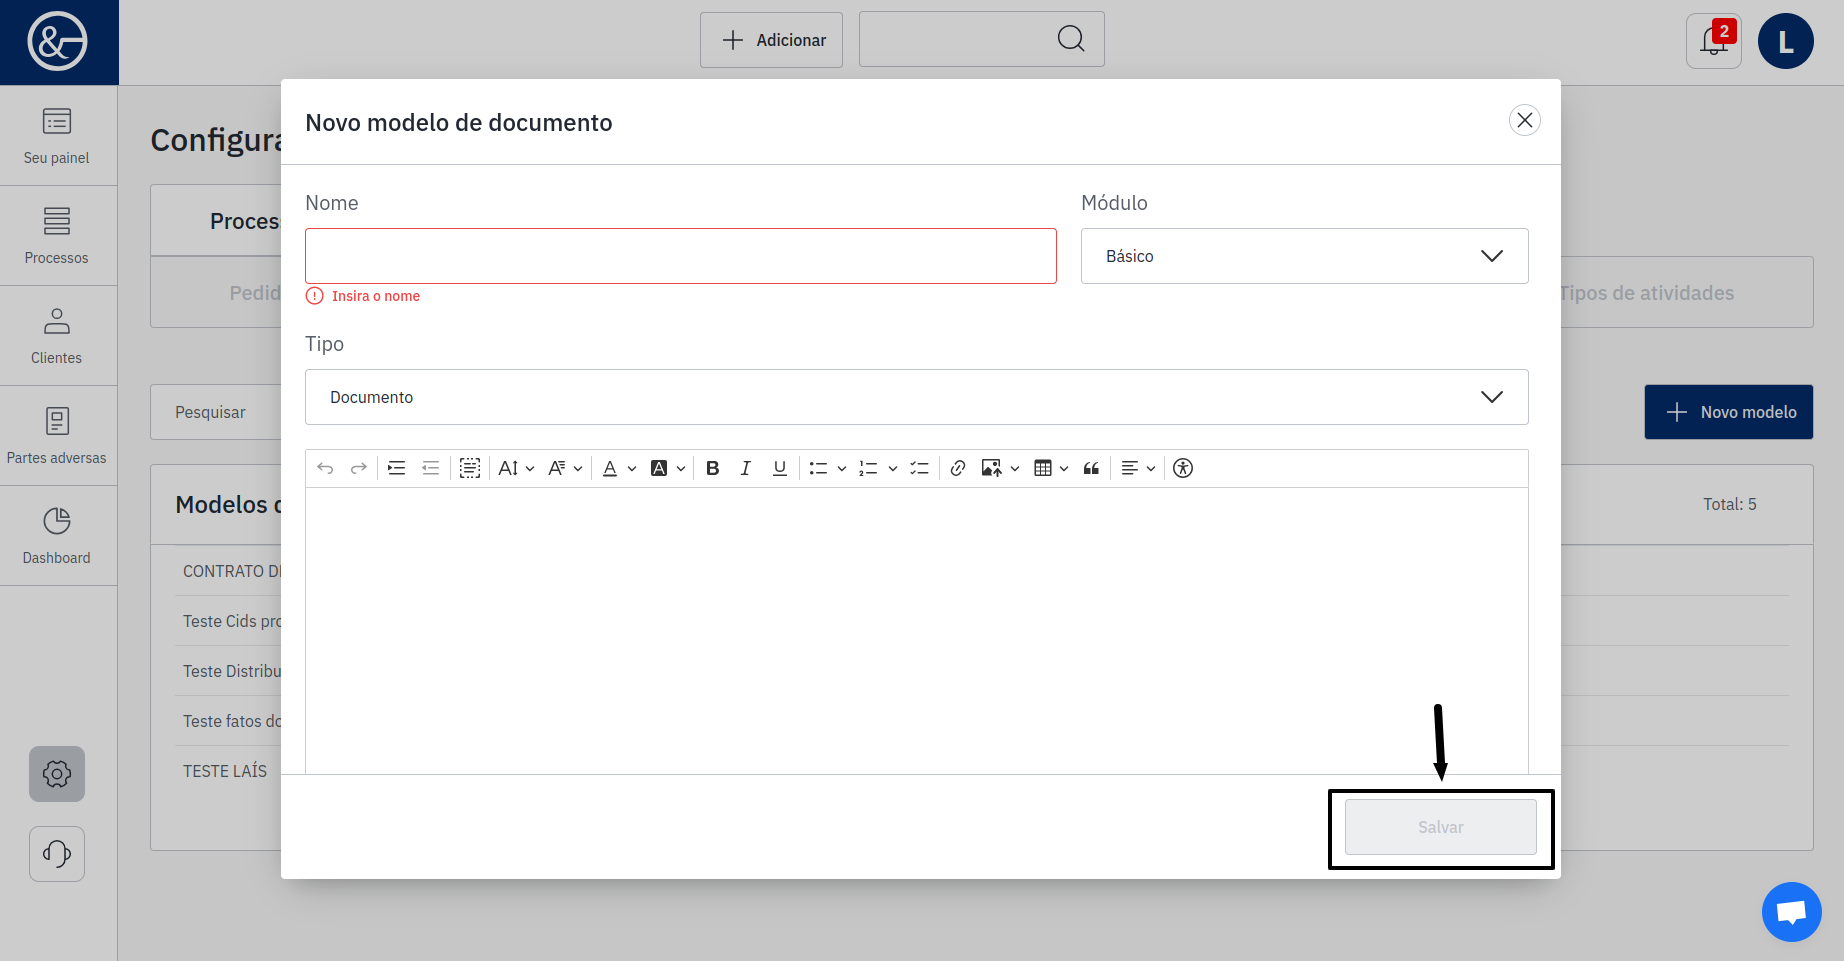1844x961 pixels.
Task: Insert a bulleted list
Action: [x=818, y=468]
